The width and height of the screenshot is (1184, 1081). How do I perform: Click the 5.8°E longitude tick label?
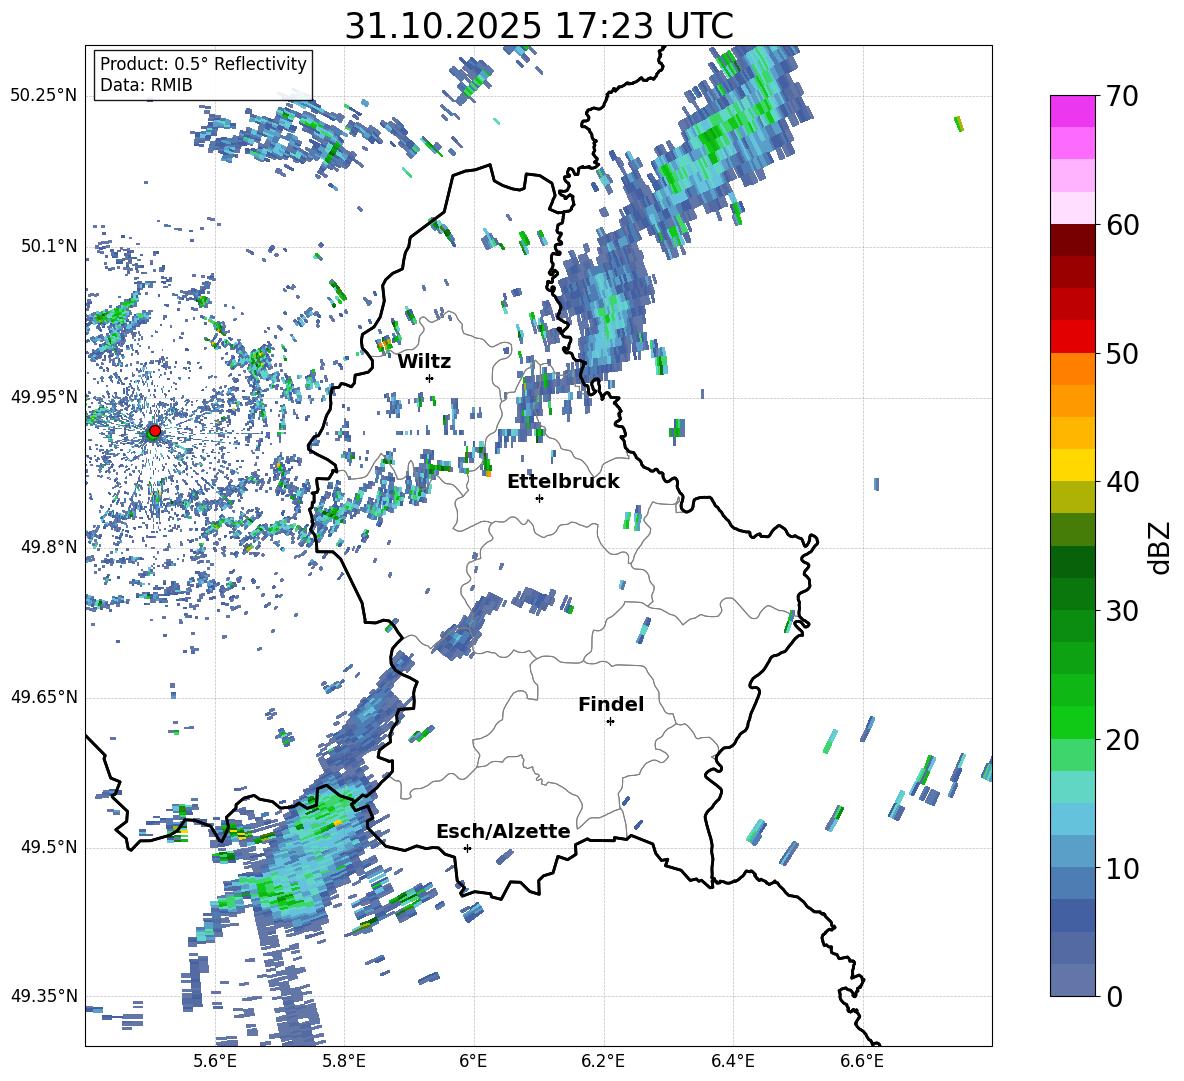pyautogui.click(x=344, y=1061)
